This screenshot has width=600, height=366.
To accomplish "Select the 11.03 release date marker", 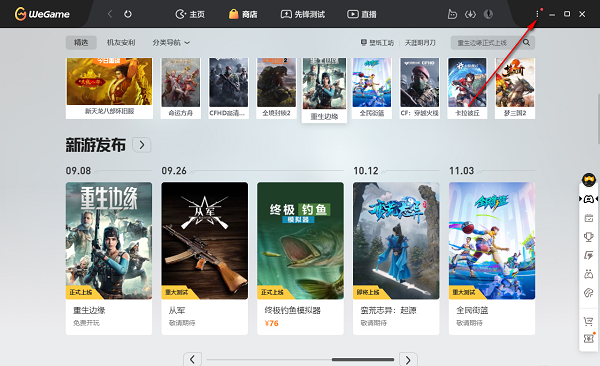I will tap(461, 171).
